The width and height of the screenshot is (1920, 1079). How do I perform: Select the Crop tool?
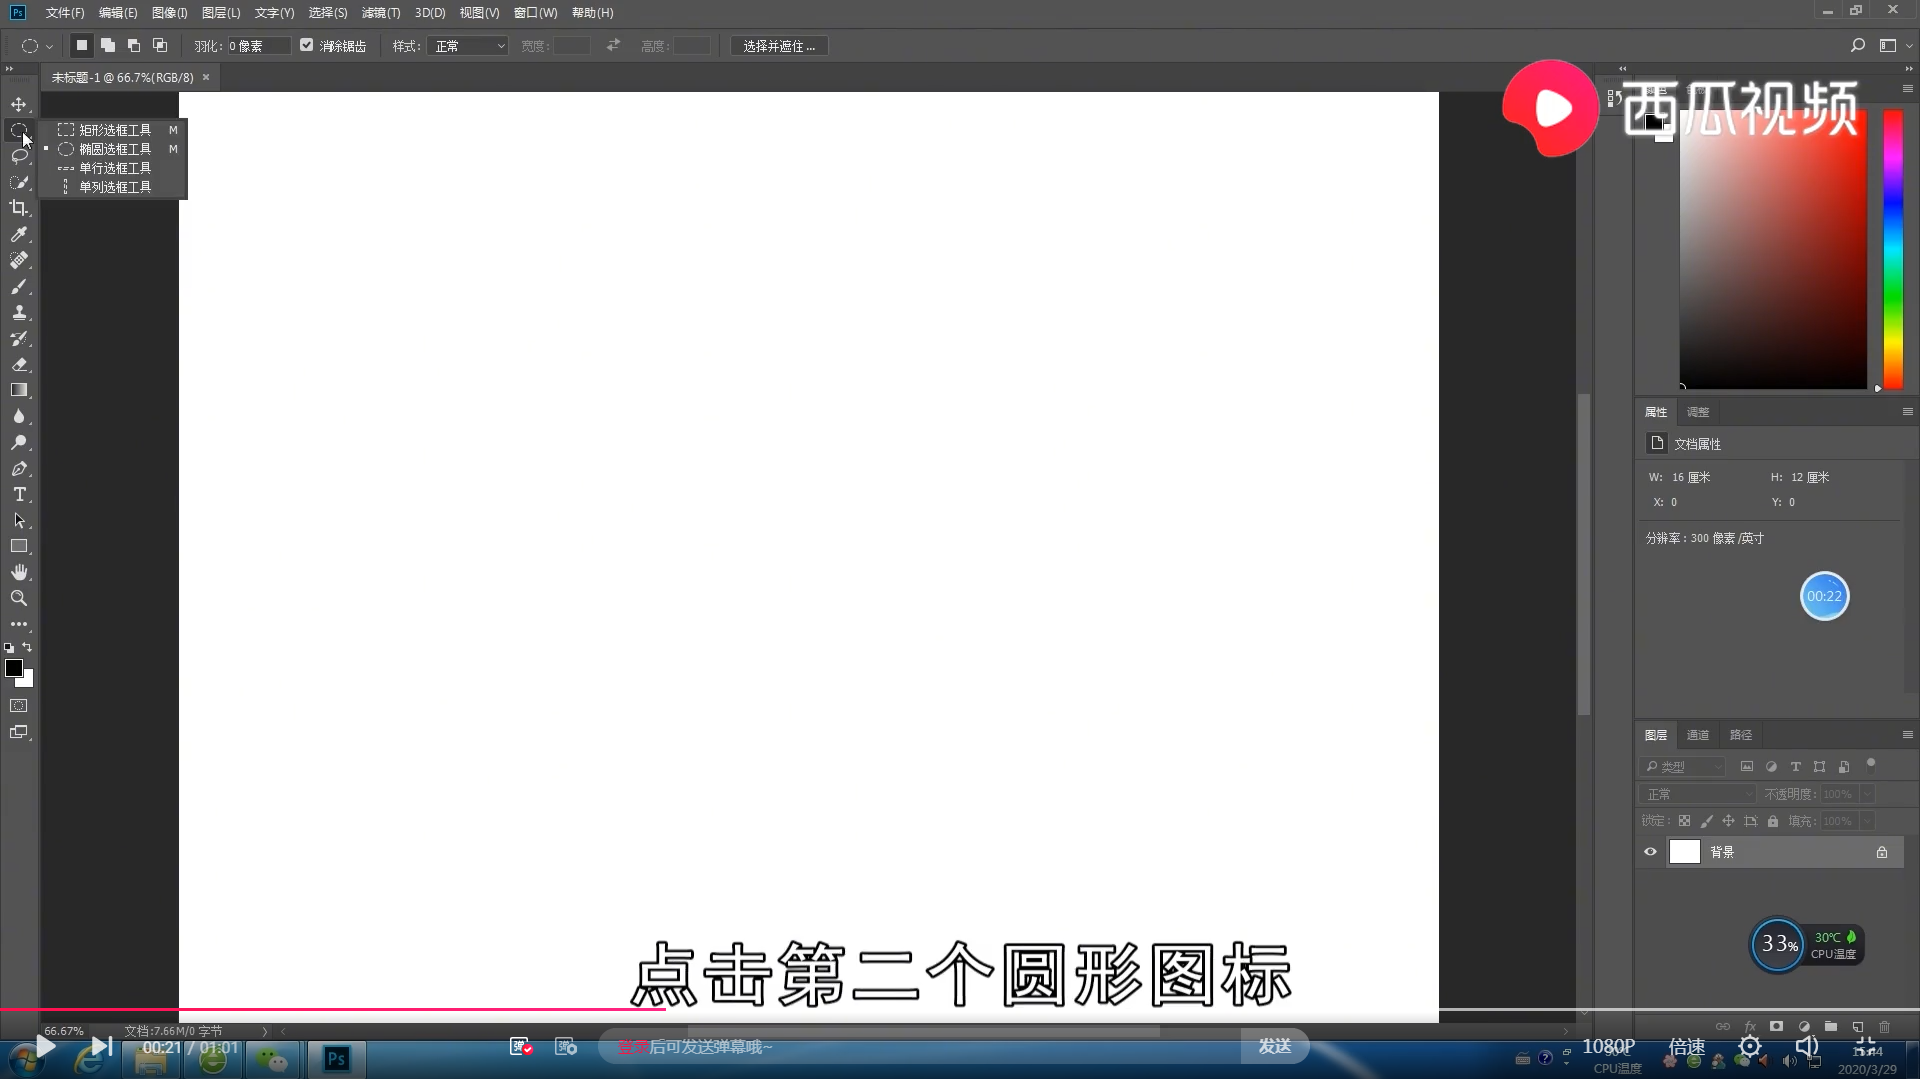19,208
